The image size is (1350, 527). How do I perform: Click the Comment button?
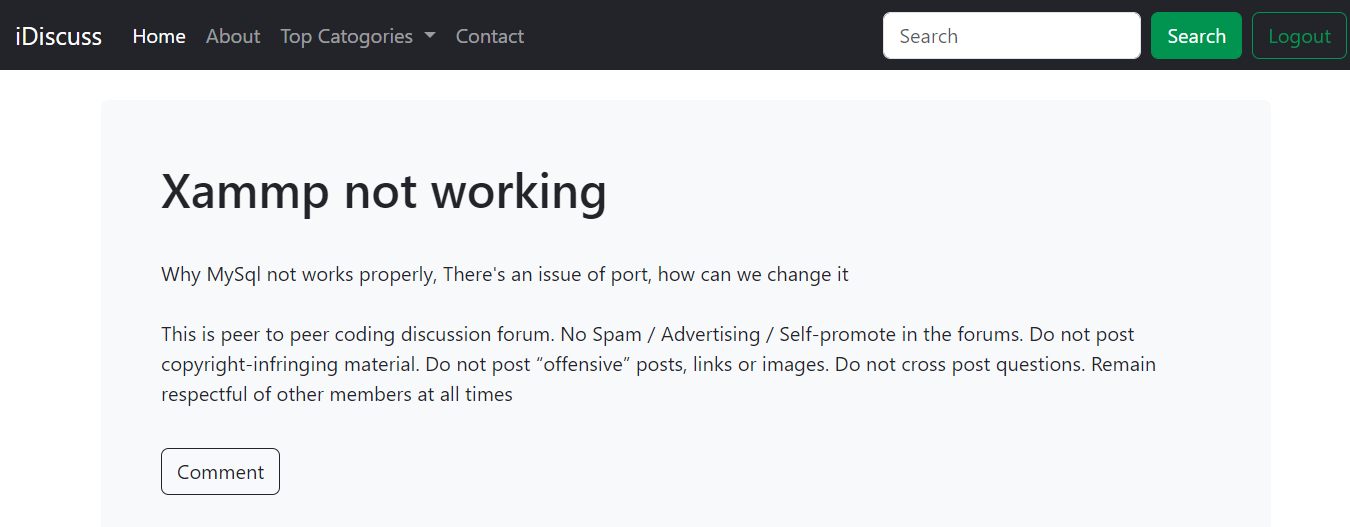coord(220,472)
